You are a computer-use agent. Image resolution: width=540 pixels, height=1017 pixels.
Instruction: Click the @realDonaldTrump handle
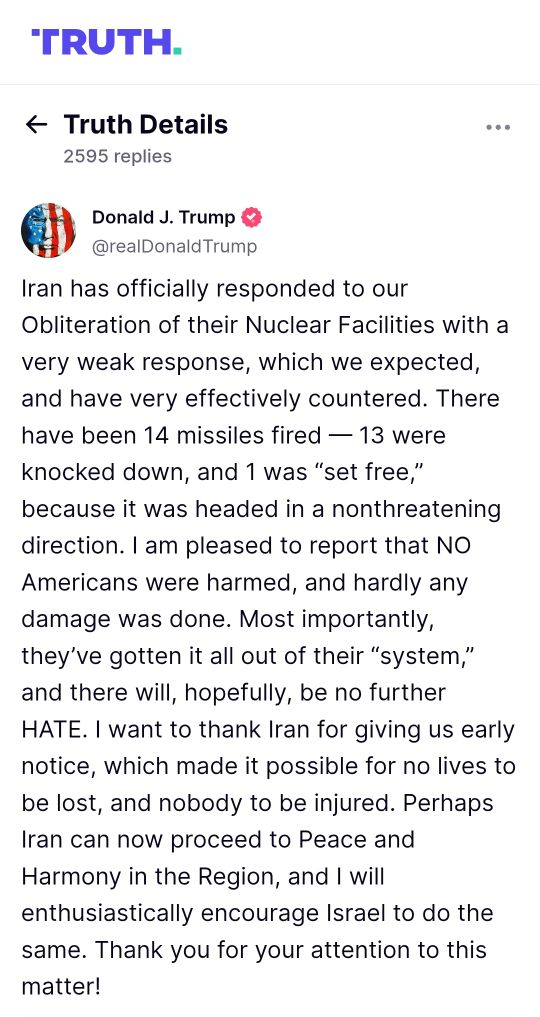click(174, 246)
